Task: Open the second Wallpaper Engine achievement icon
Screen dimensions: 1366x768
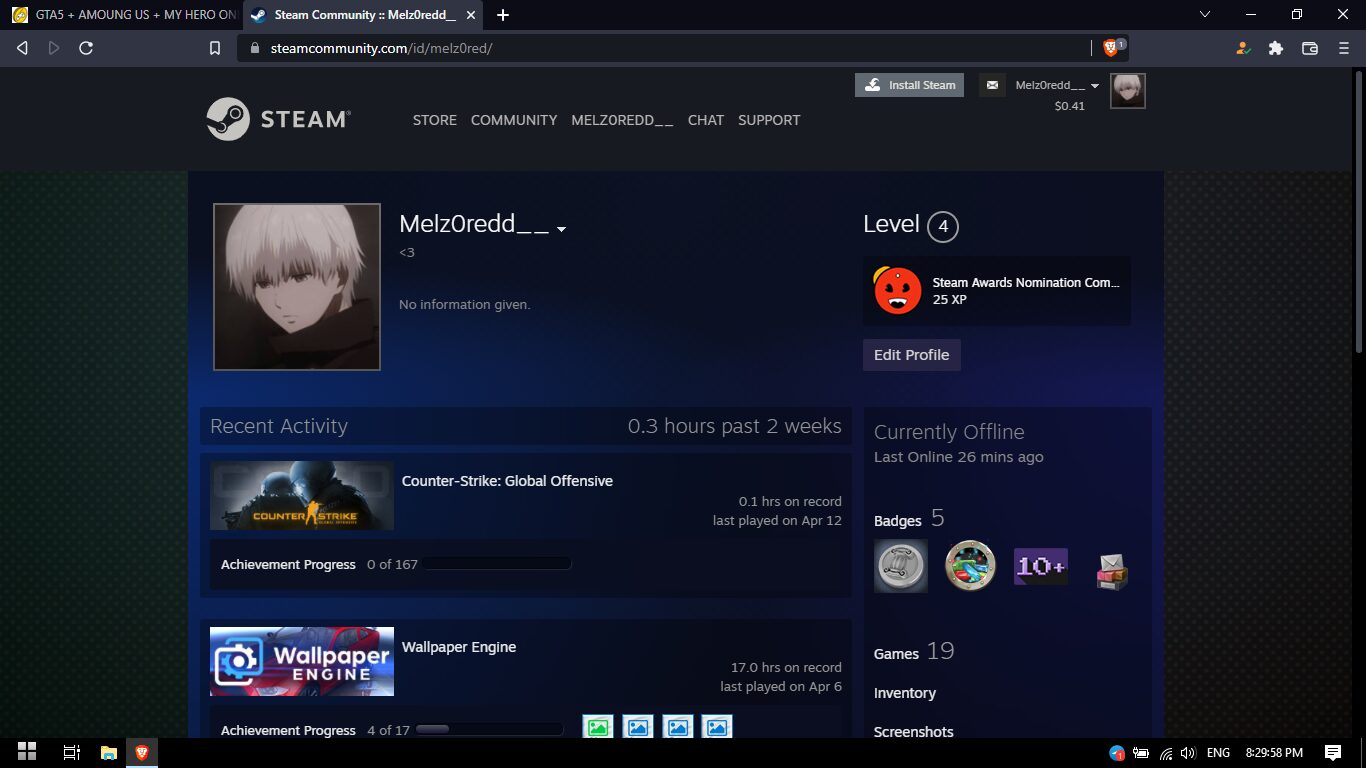Action: pos(638,727)
